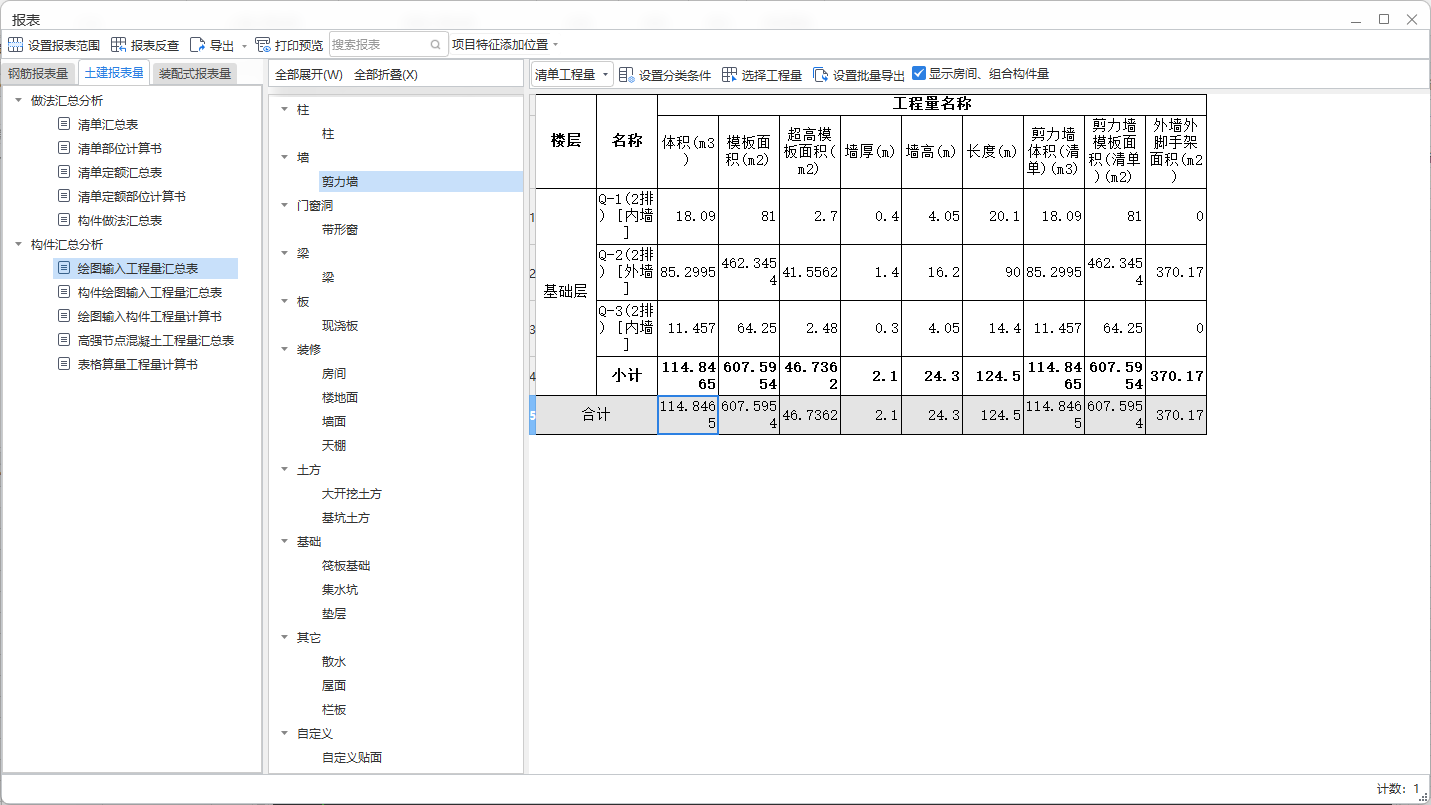Collapse the 门窗洞 category group
Viewport: 1431px width, 805px height.
pyautogui.click(x=284, y=205)
